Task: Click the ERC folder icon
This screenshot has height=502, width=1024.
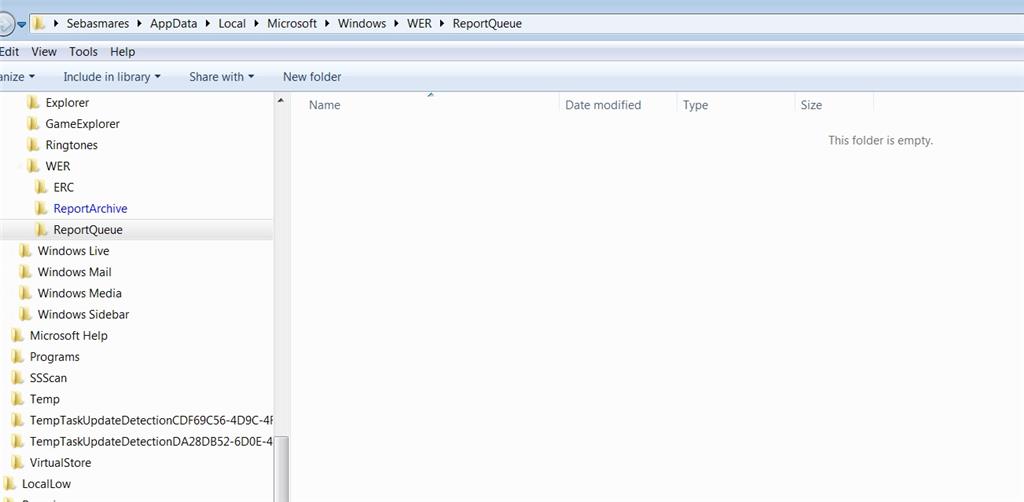Action: (41, 187)
